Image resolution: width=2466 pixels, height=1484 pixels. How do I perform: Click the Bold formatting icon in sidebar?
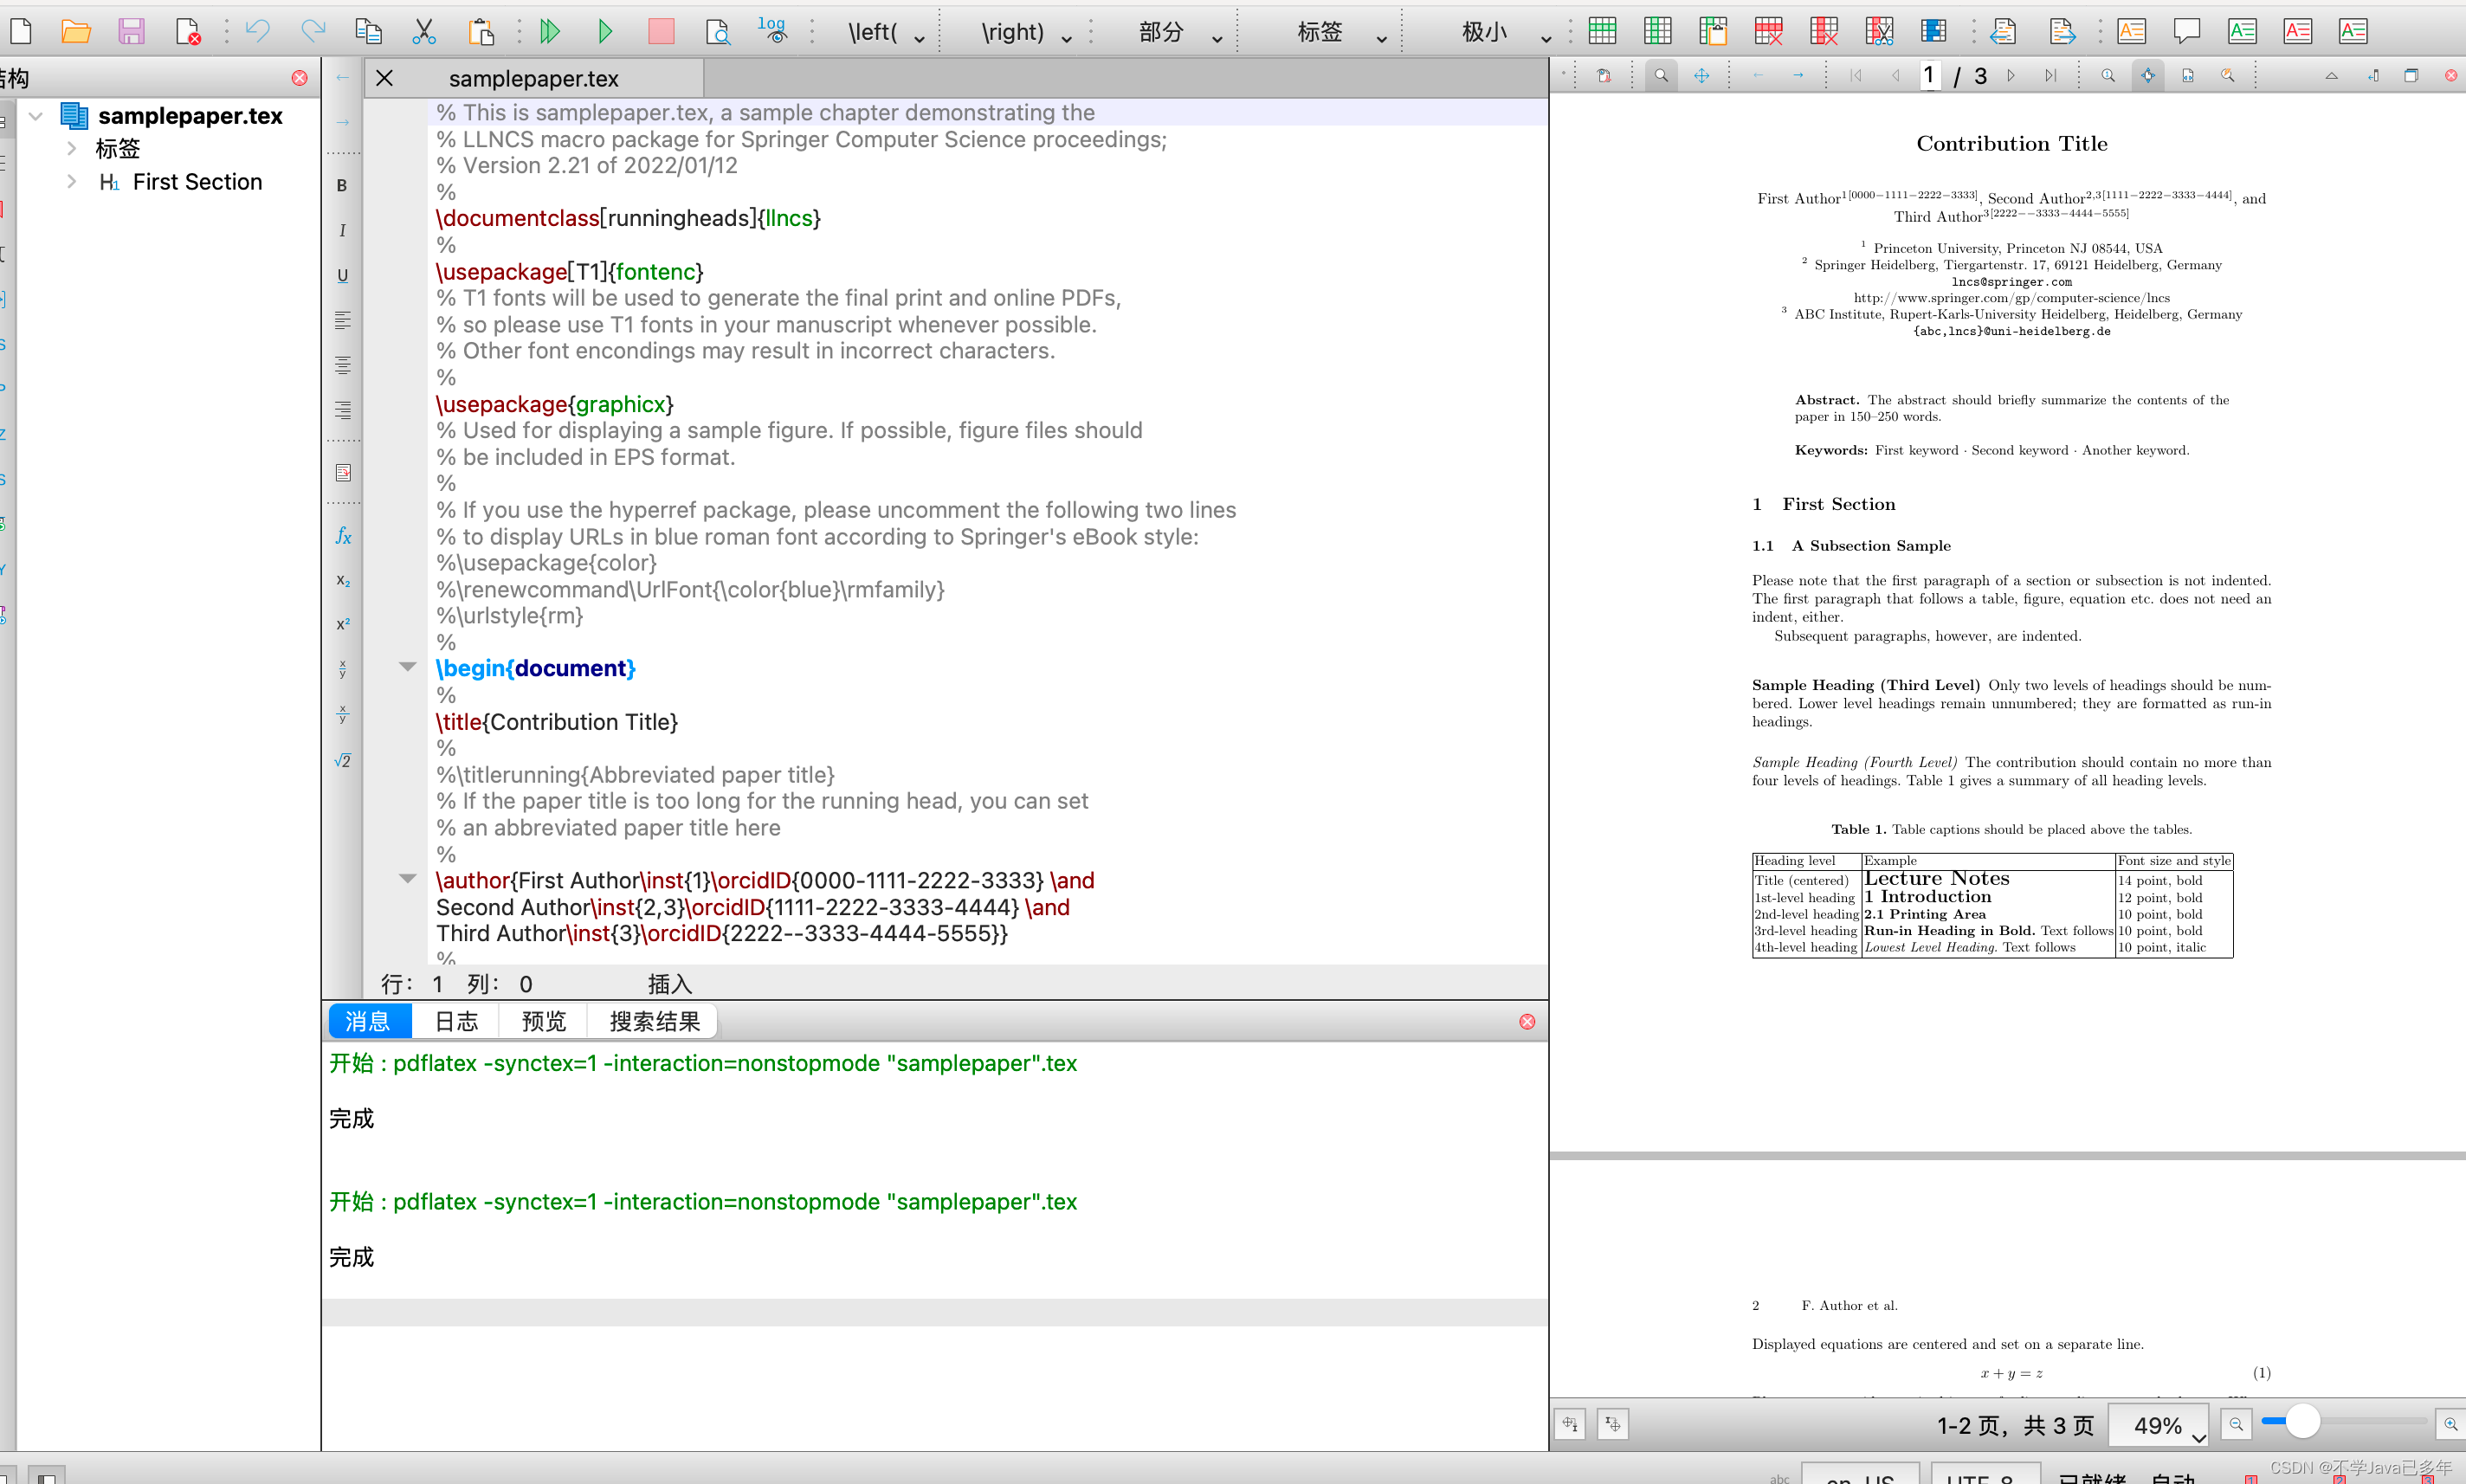pyautogui.click(x=342, y=185)
